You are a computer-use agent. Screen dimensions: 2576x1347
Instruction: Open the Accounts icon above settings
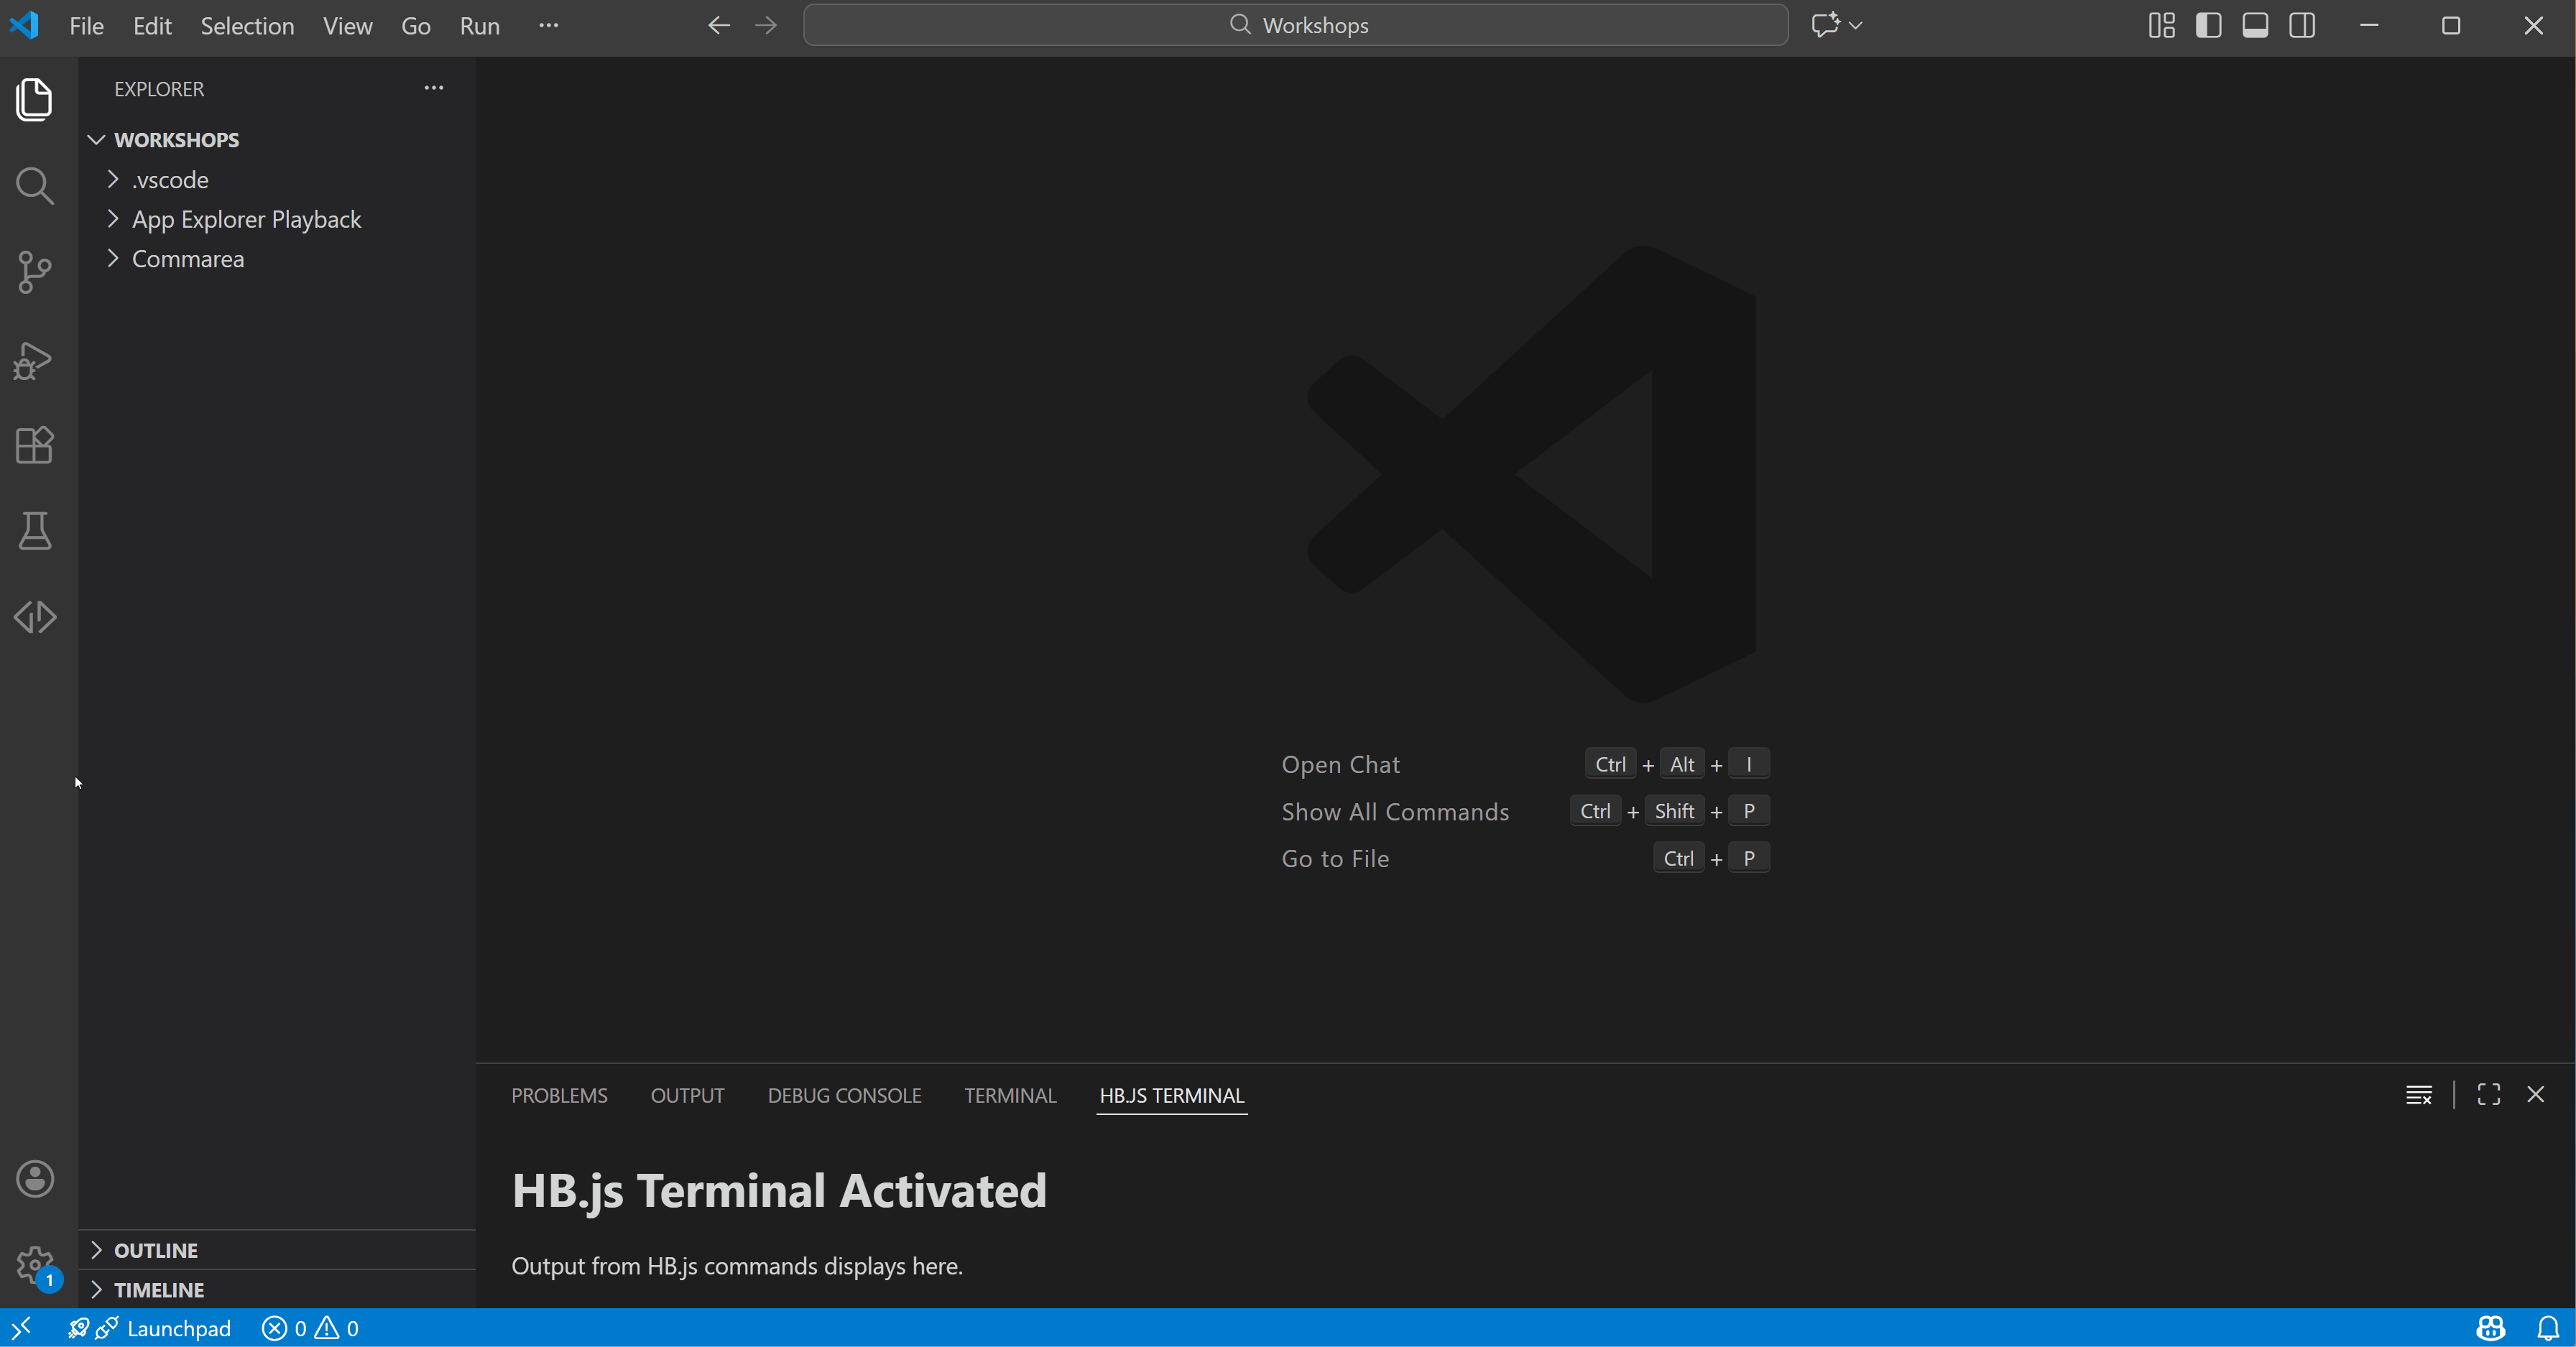[34, 1179]
